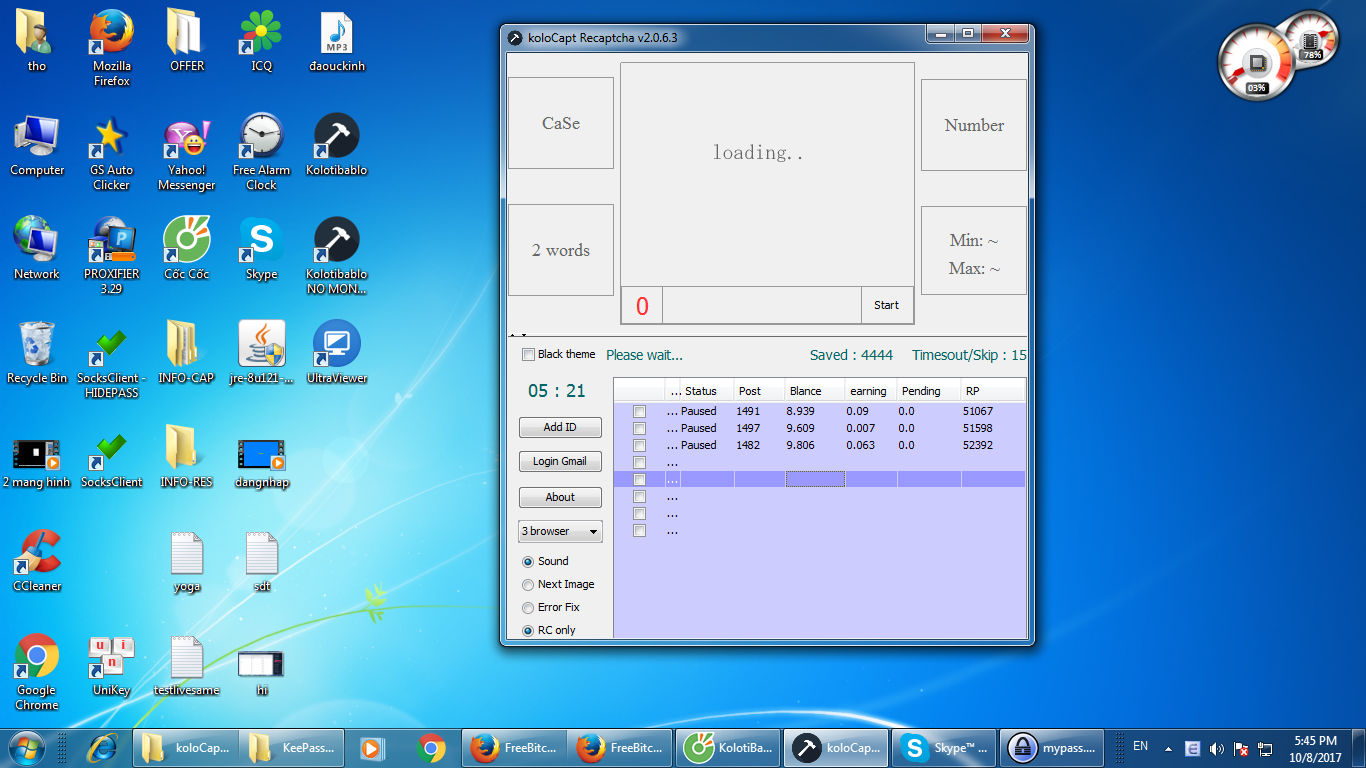Launch the ICQ desktop shortcut

[261, 40]
